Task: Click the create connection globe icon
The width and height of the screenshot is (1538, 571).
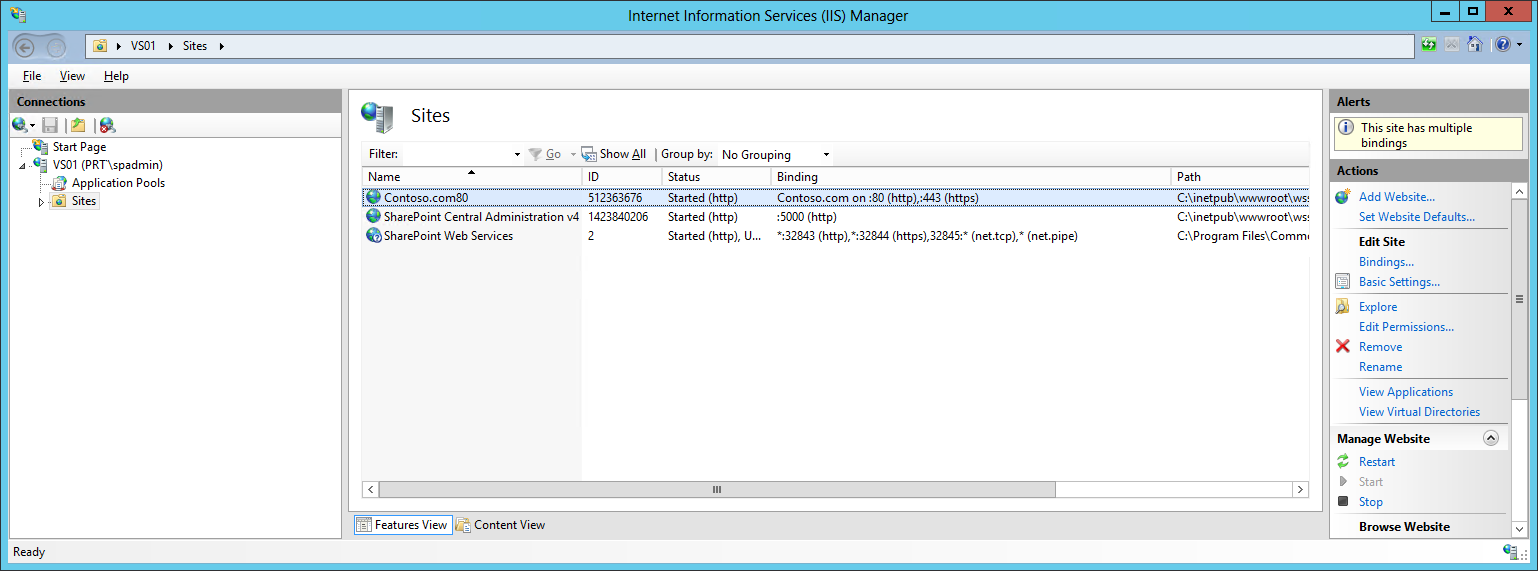Action: tap(20, 125)
